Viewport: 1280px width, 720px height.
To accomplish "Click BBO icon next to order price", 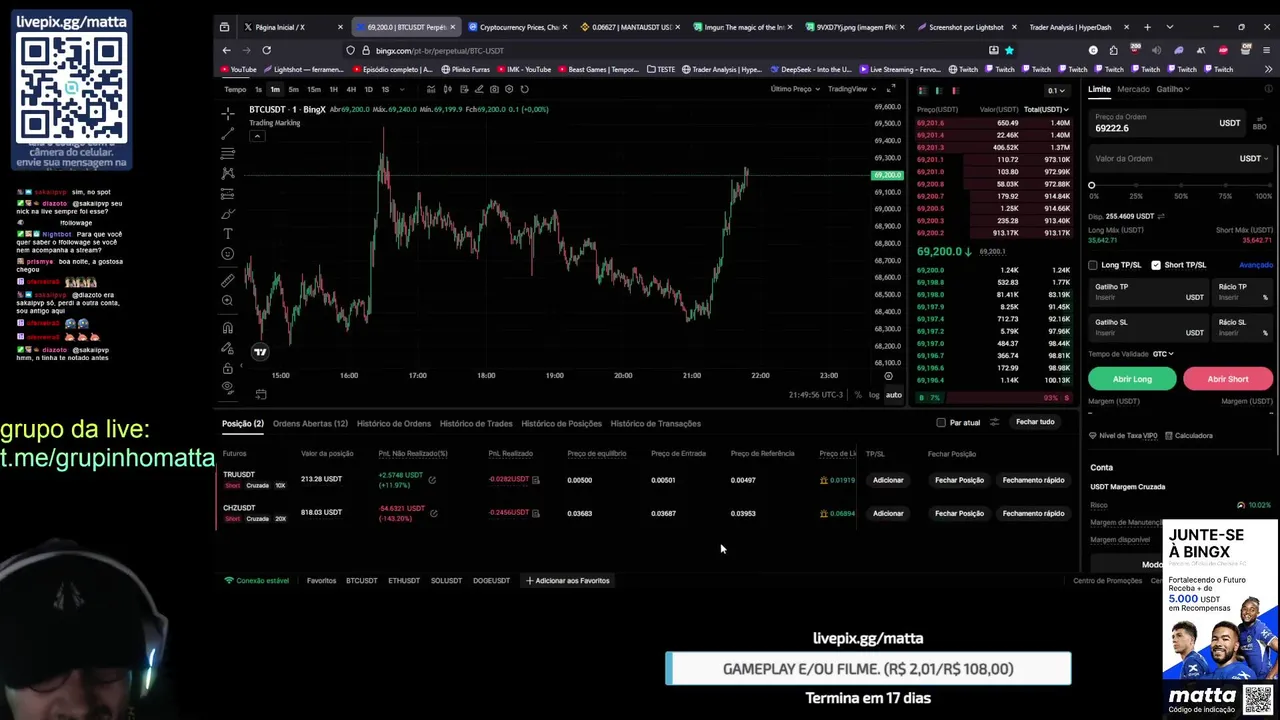I will coord(1259,124).
